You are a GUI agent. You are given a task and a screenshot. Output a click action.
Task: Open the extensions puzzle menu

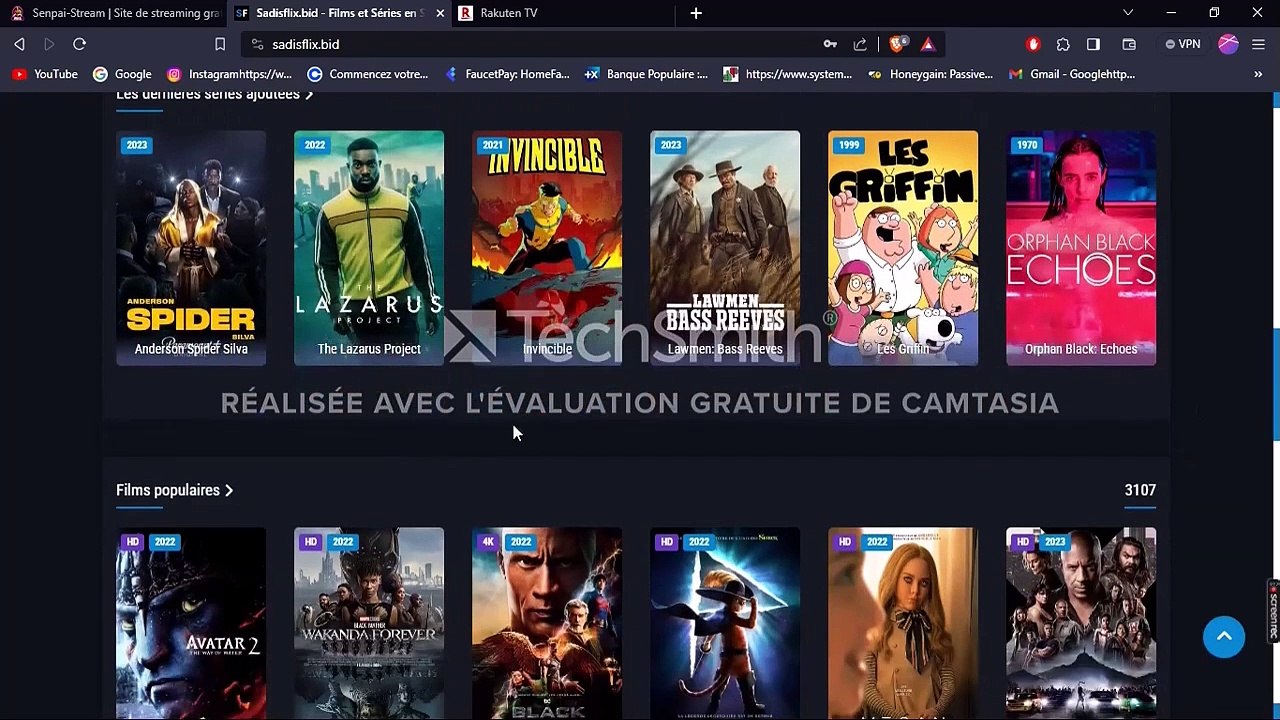click(1063, 44)
